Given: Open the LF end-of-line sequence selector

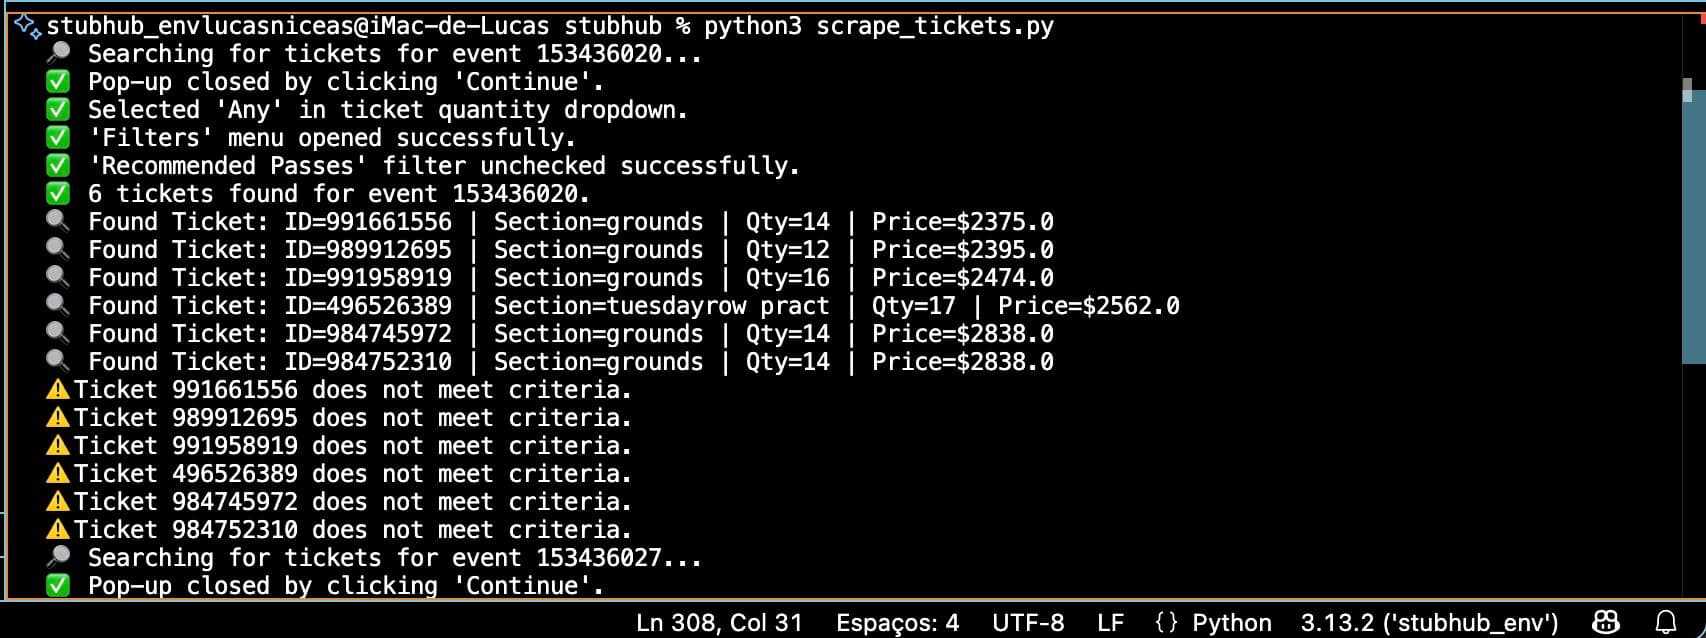Looking at the screenshot, I should pos(1110,623).
